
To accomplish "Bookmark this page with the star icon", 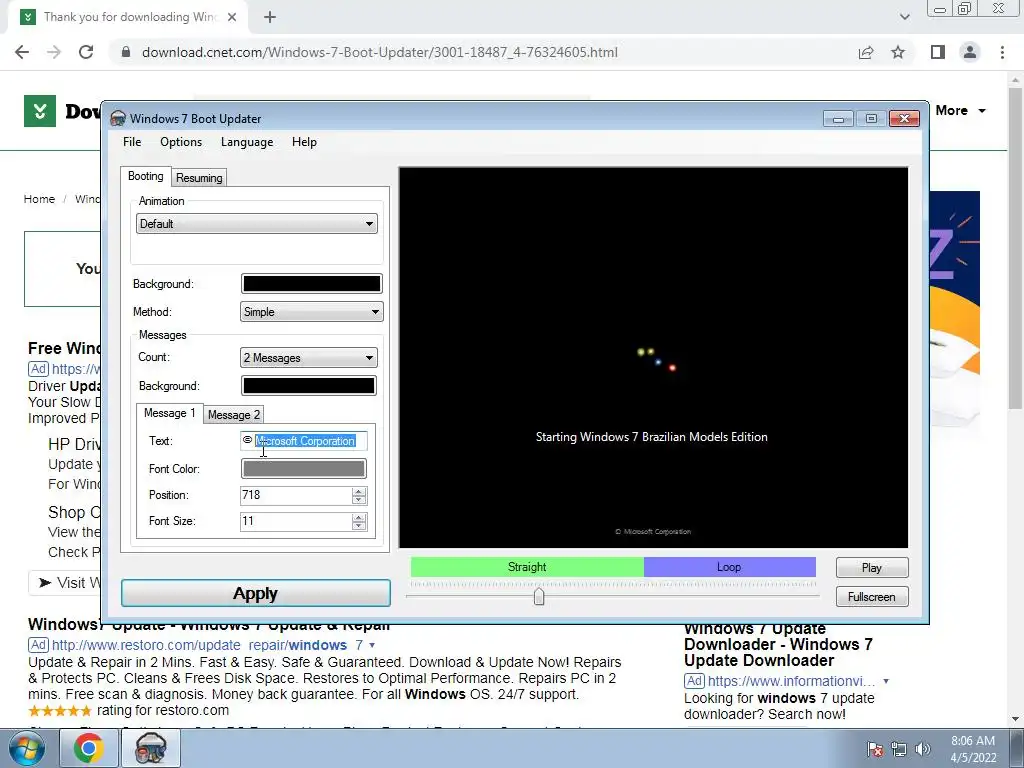I will [898, 52].
